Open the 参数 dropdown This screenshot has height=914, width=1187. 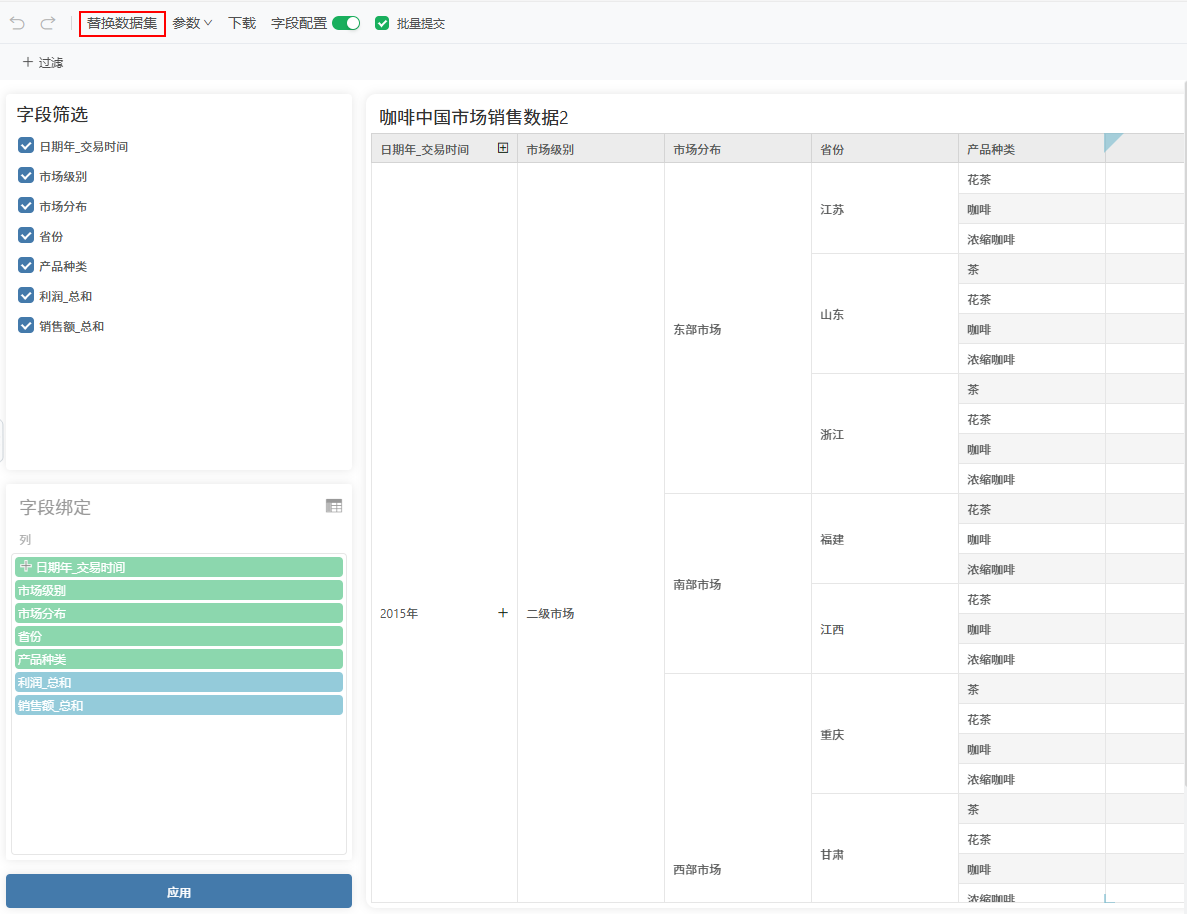(192, 23)
